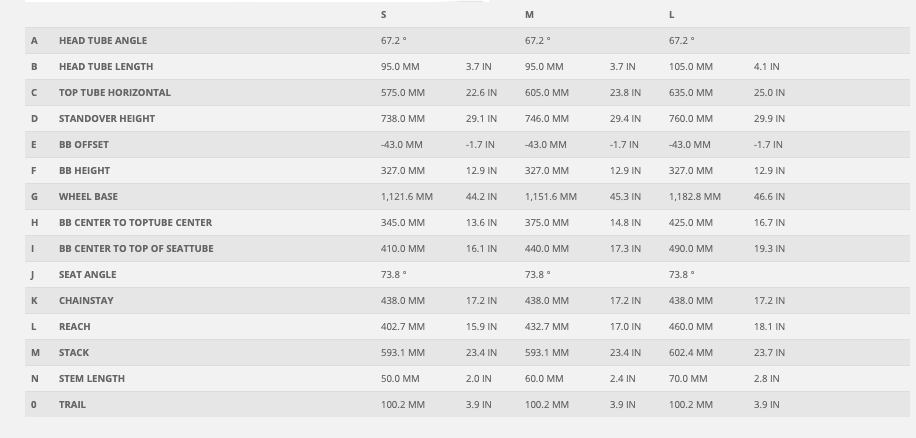The width and height of the screenshot is (916, 438).
Task: Click the S size column header
Action: 384,15
